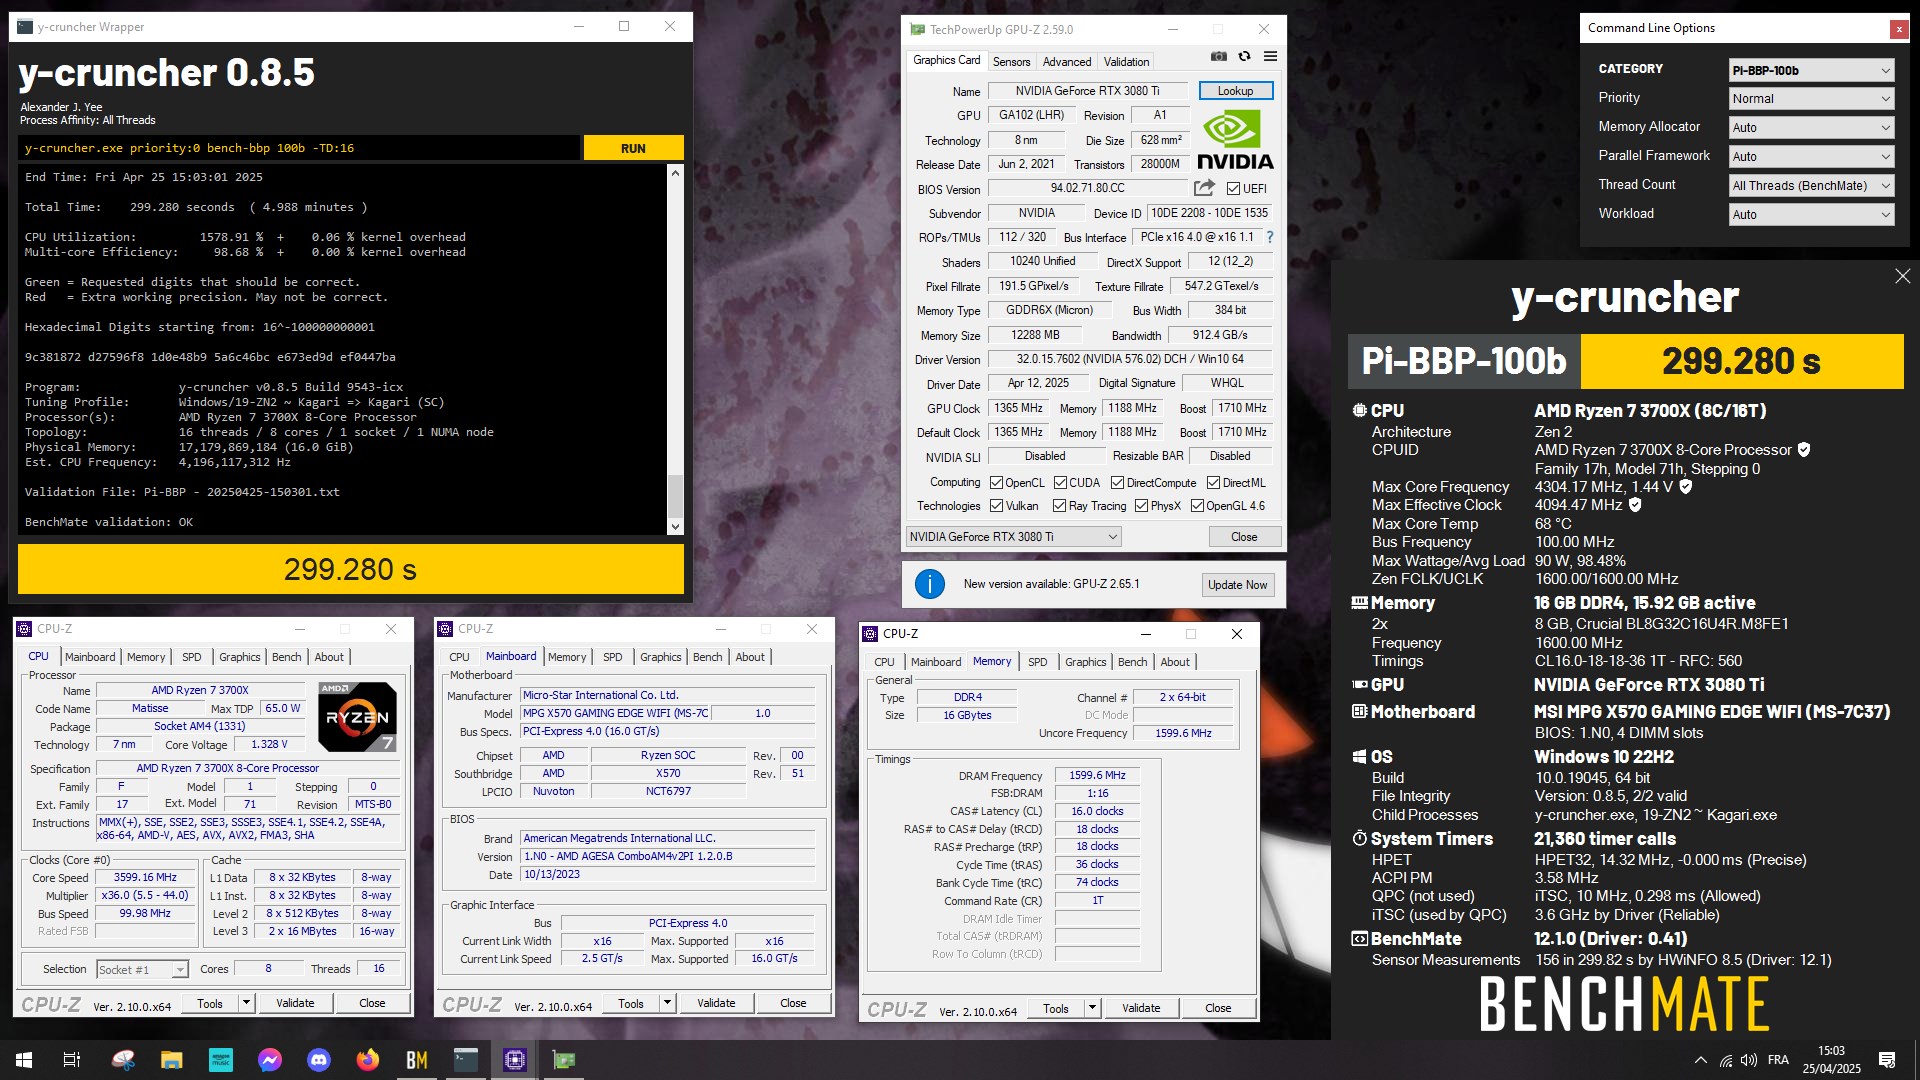Click the BIOS share/export icon in GPU-Z

coord(1204,188)
